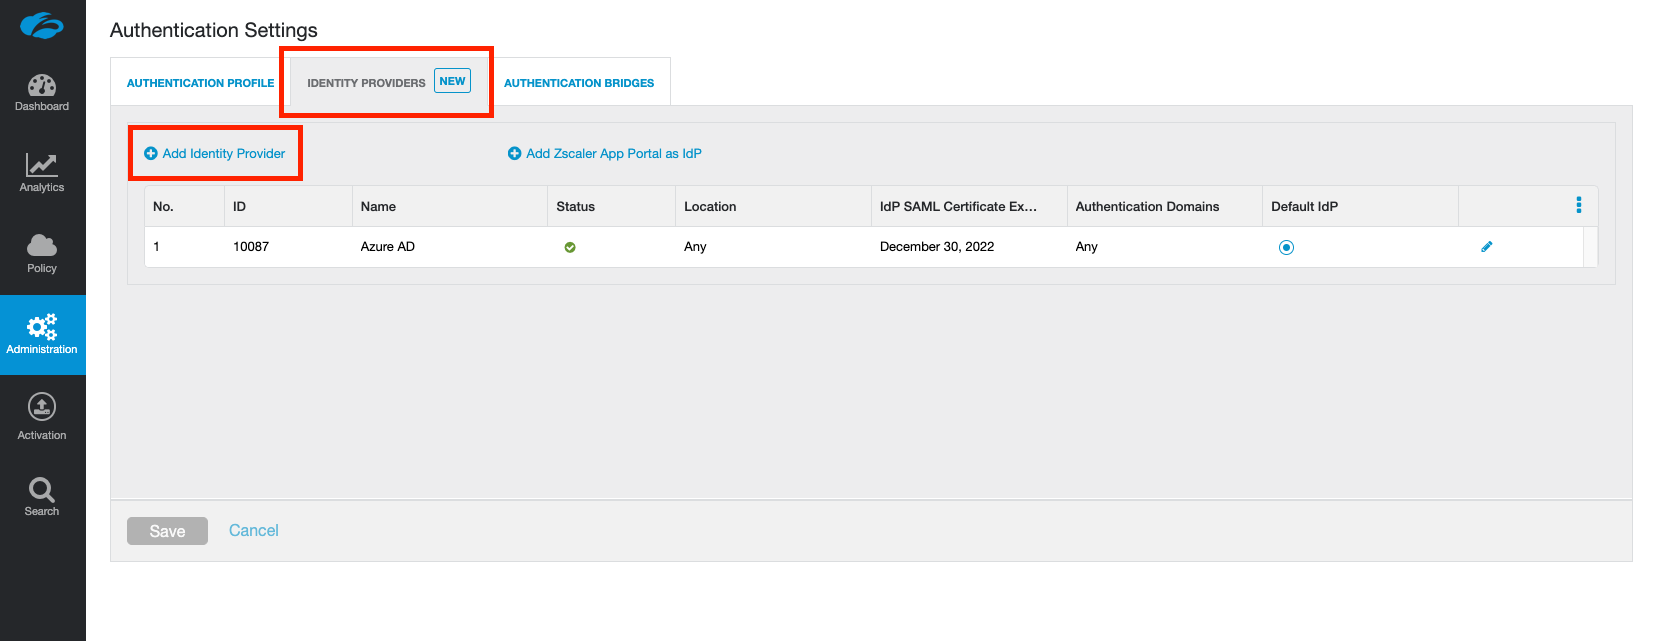Open the Activation sidebar icon
1653x641 pixels.
point(42,407)
